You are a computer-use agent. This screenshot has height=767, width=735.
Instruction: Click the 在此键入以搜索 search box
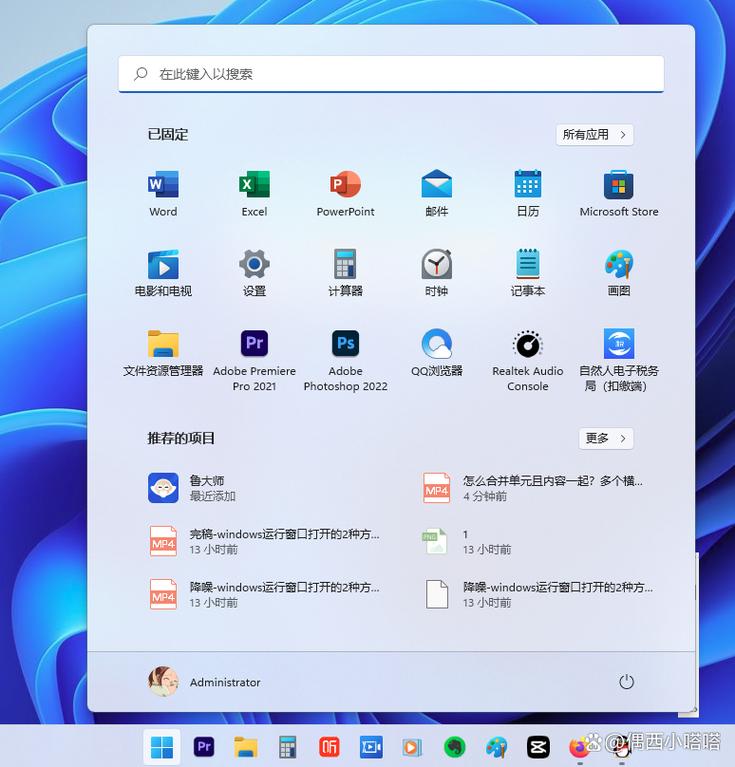[391, 74]
